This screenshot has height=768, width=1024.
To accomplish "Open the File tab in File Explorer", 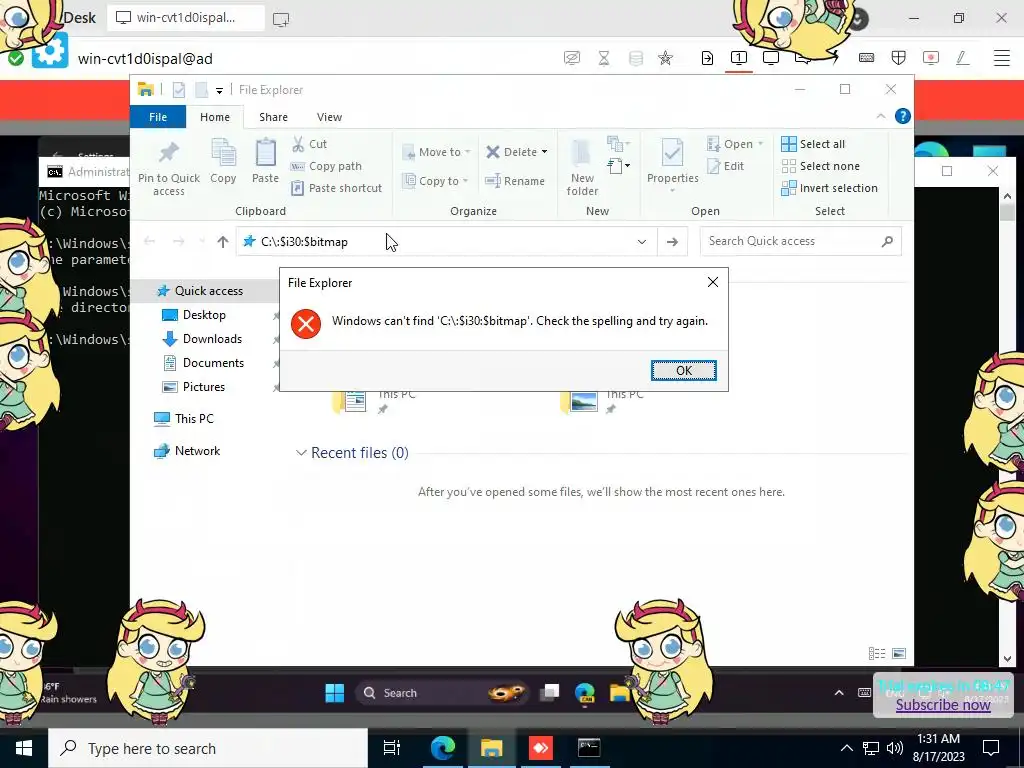I will coord(158,117).
